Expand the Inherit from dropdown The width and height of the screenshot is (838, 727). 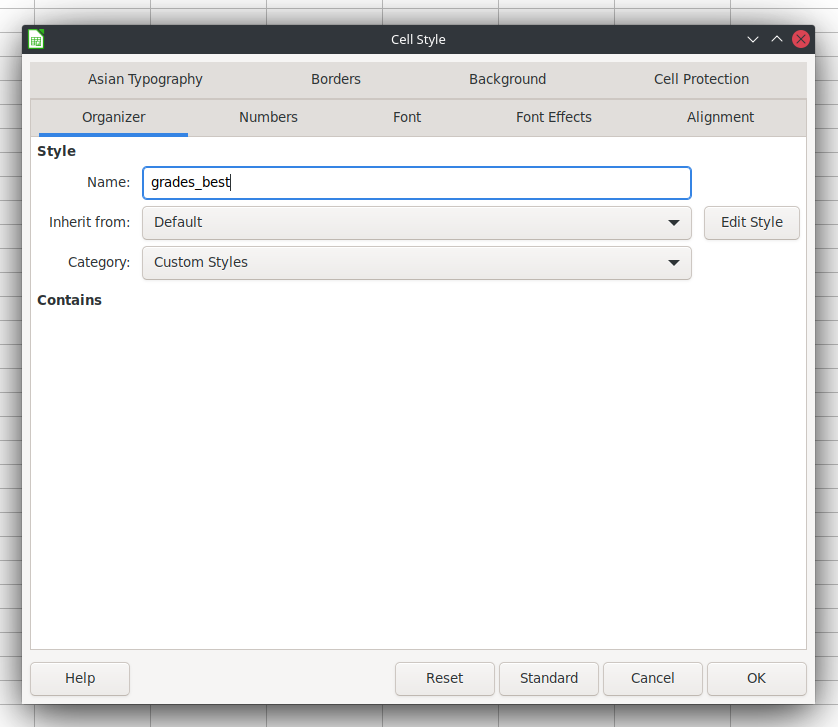pyautogui.click(x=417, y=222)
